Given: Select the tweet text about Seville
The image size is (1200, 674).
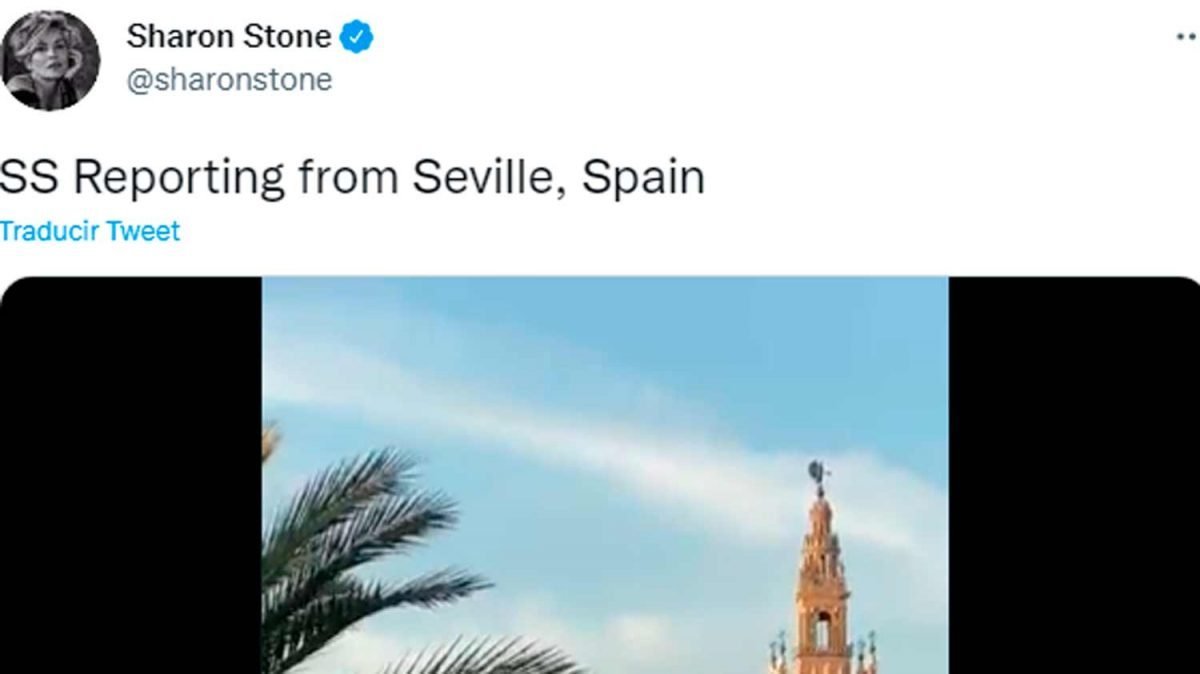Looking at the screenshot, I should coord(352,178).
